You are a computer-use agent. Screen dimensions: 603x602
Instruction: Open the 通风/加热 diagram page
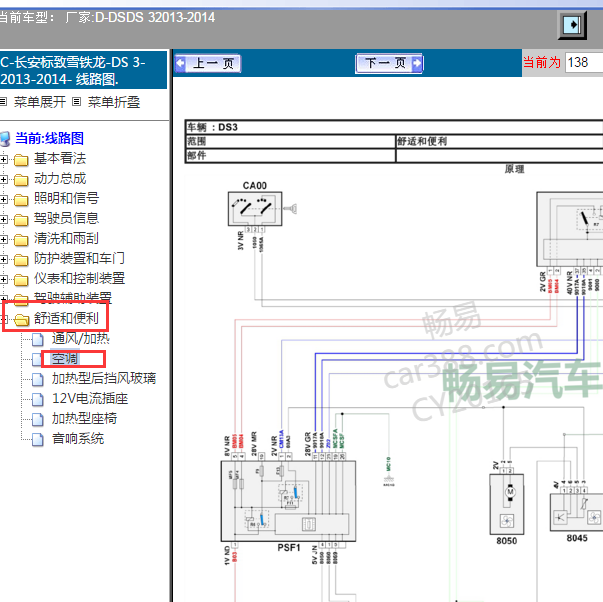81,339
